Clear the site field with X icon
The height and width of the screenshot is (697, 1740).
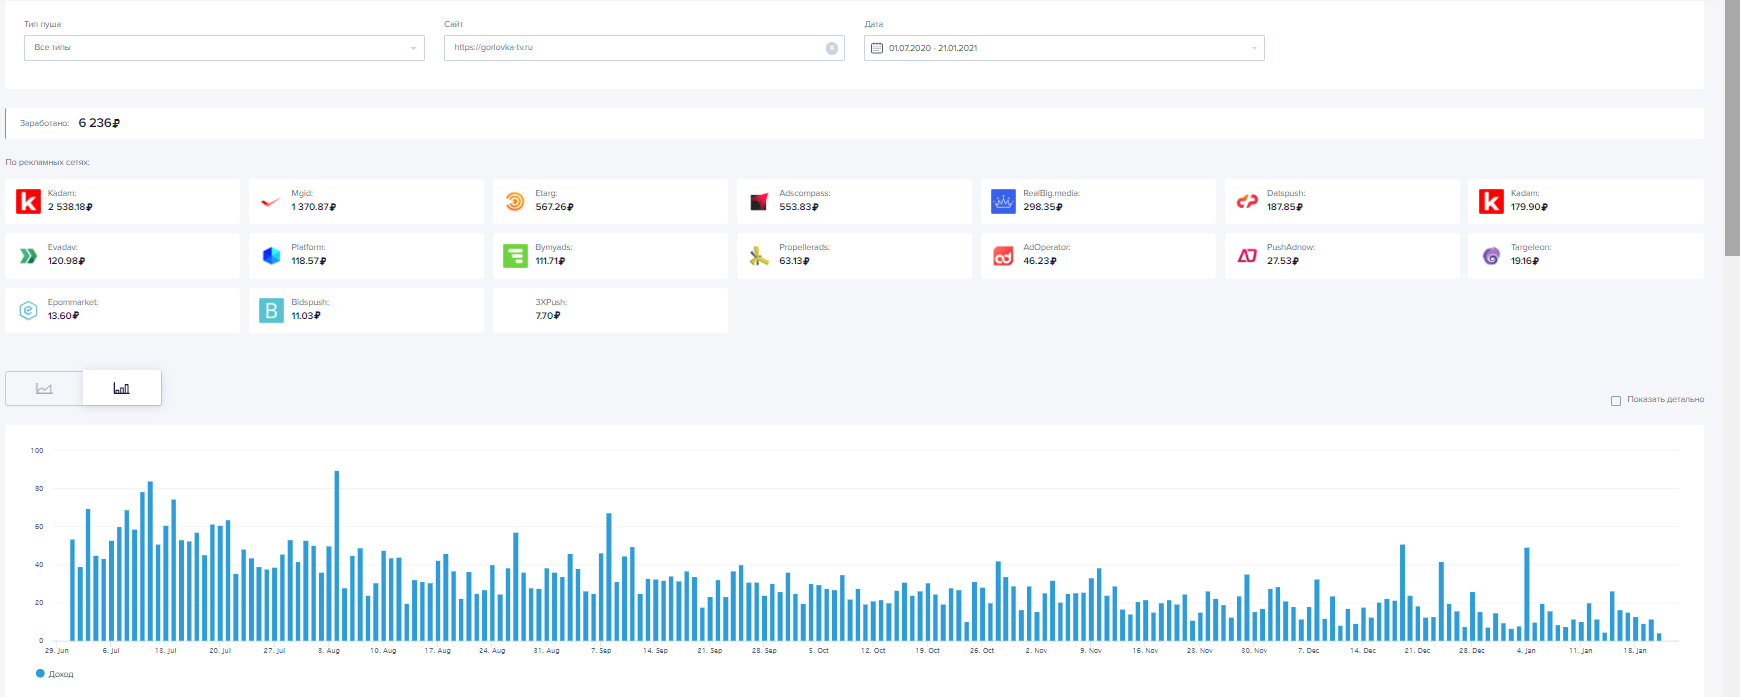coord(831,48)
